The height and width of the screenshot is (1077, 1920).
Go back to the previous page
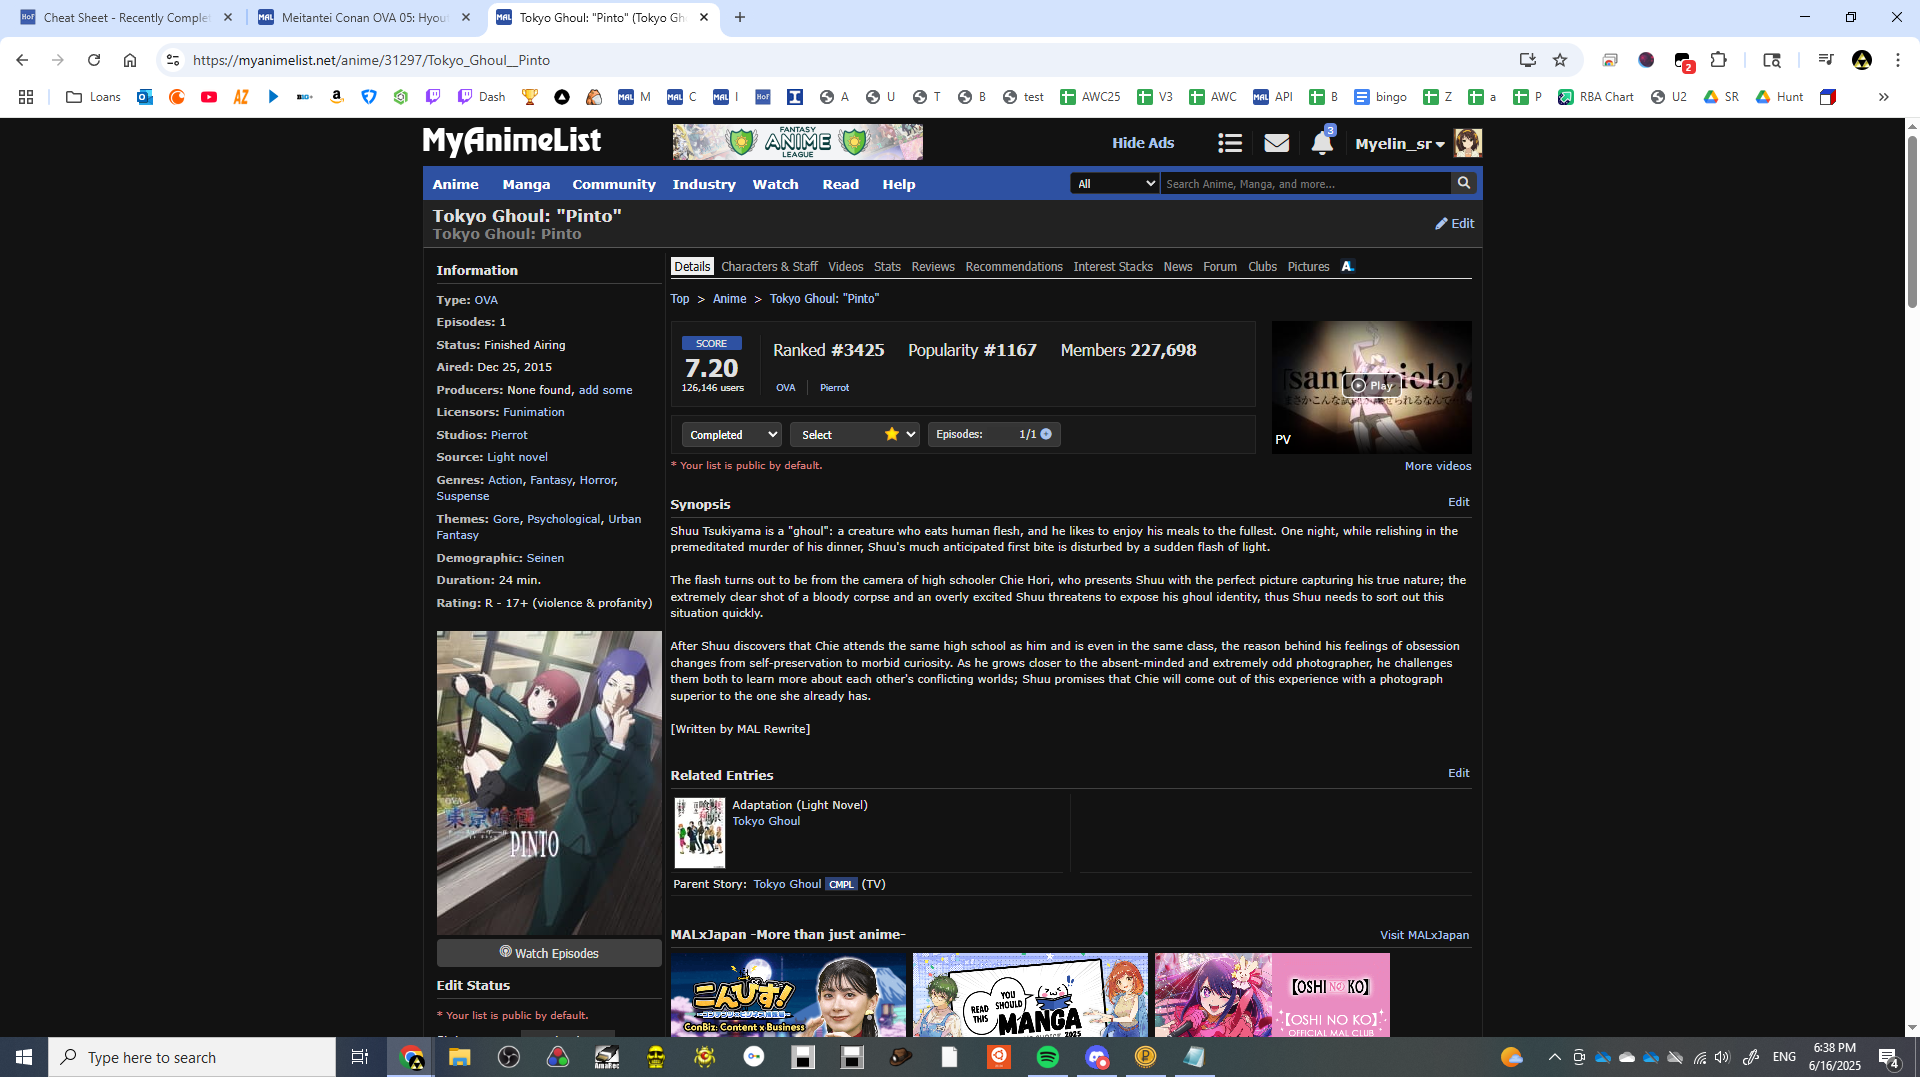[22, 60]
